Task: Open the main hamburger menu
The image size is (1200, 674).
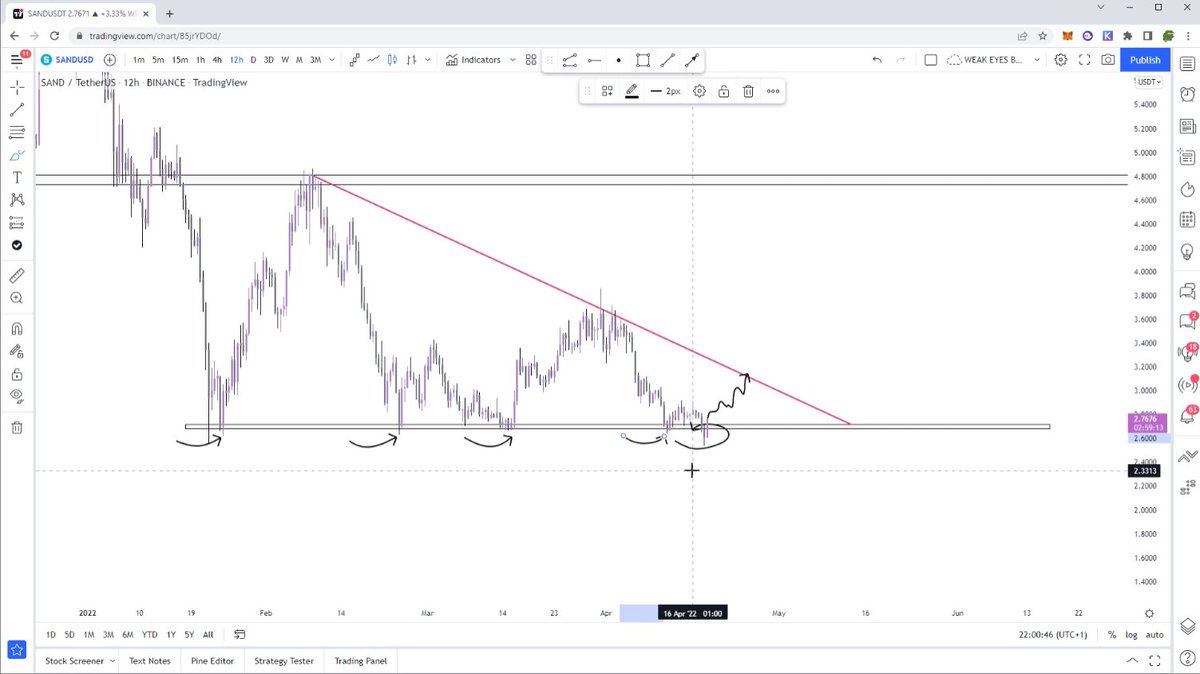Action: (16, 60)
